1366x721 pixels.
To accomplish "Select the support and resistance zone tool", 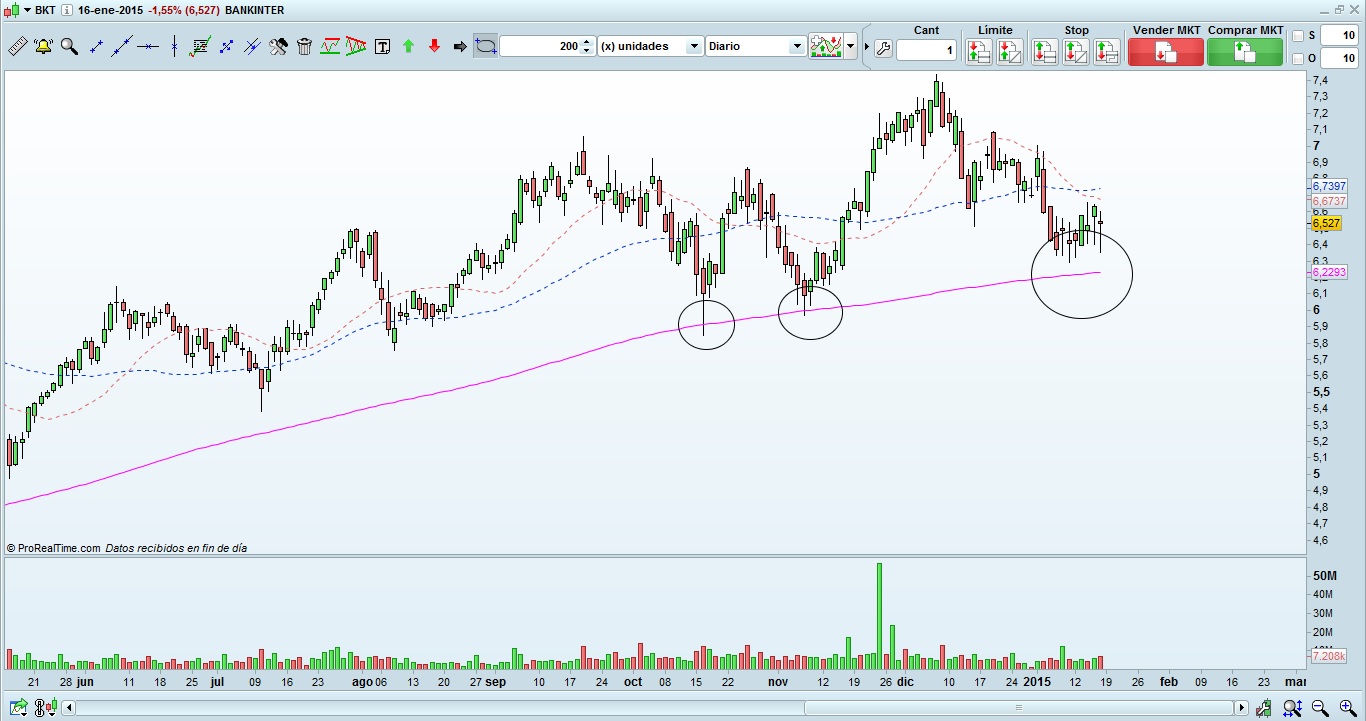I will (331, 46).
